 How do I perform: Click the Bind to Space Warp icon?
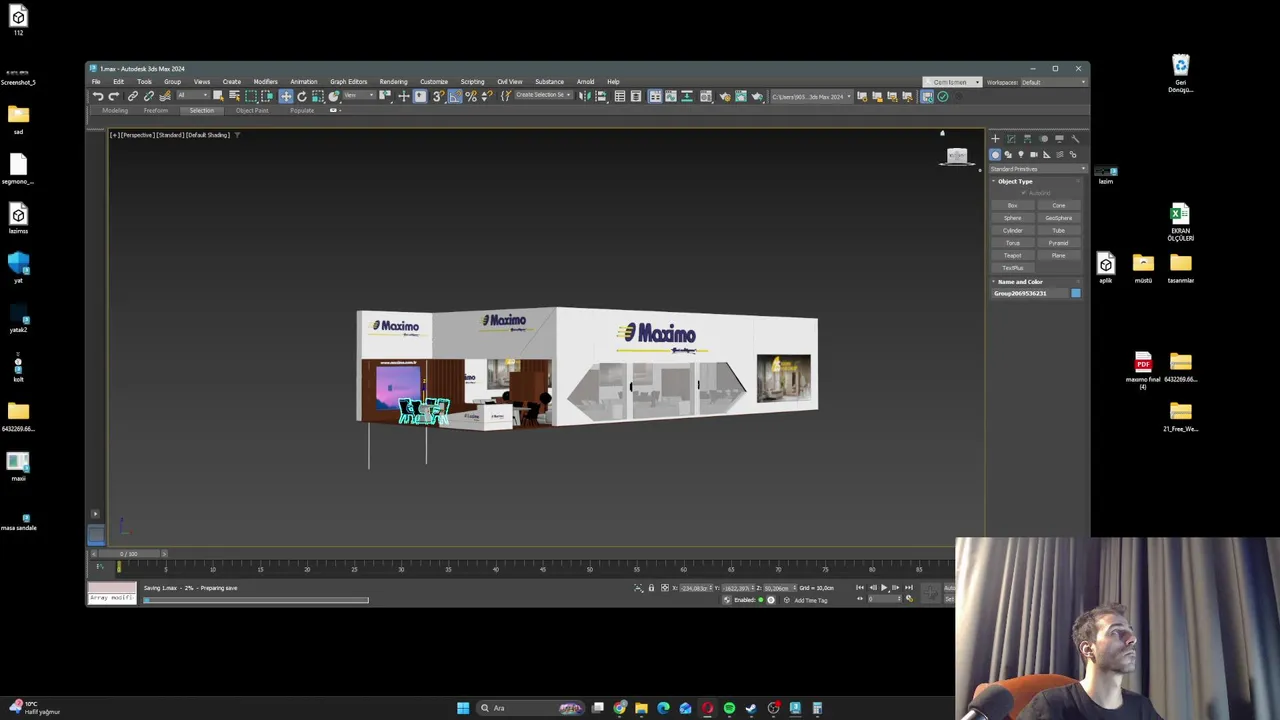165,96
